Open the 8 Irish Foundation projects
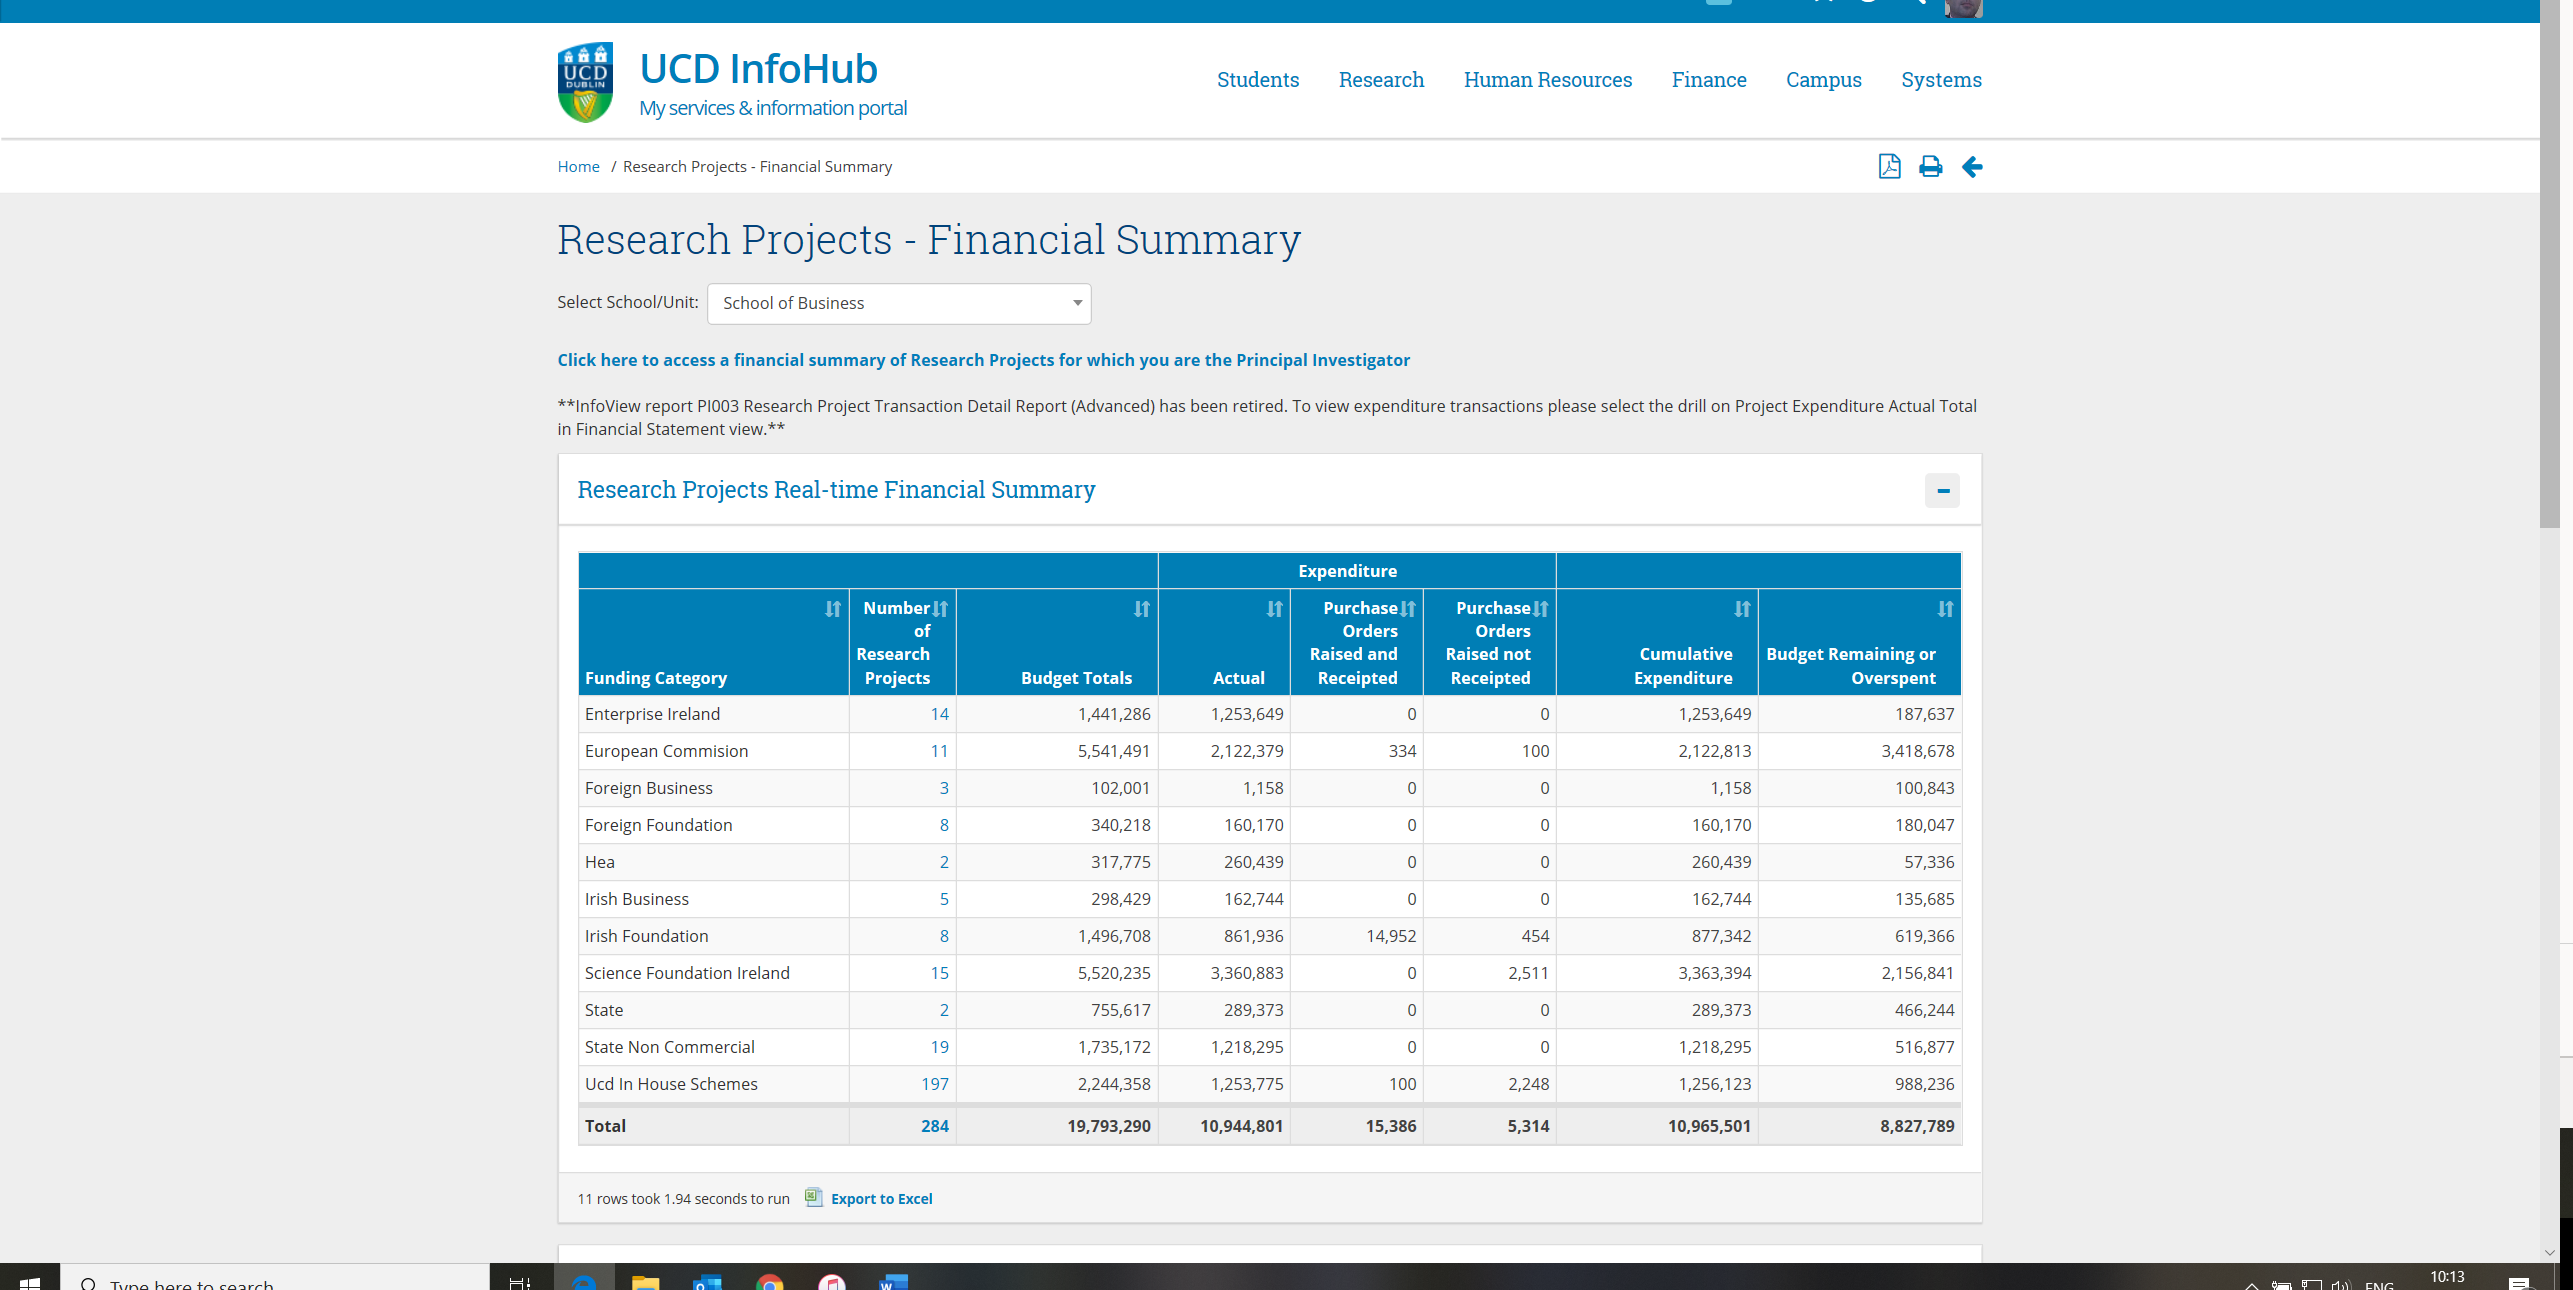 point(944,936)
